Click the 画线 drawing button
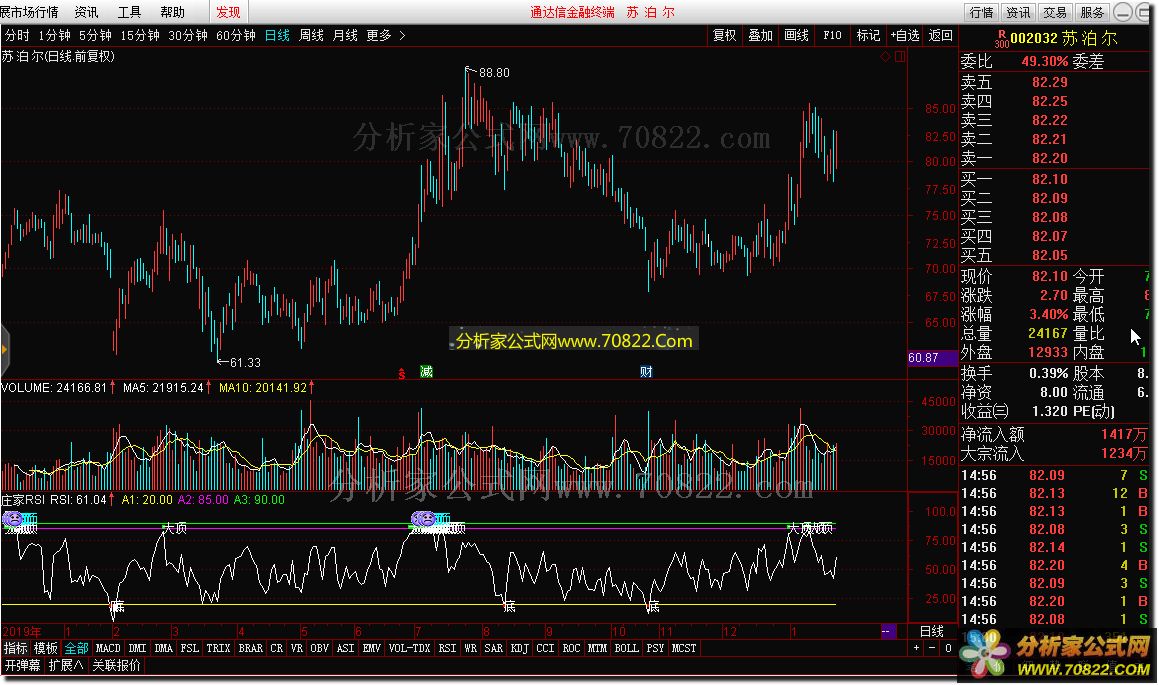Image resolution: width=1159 pixels, height=685 pixels. pos(796,35)
